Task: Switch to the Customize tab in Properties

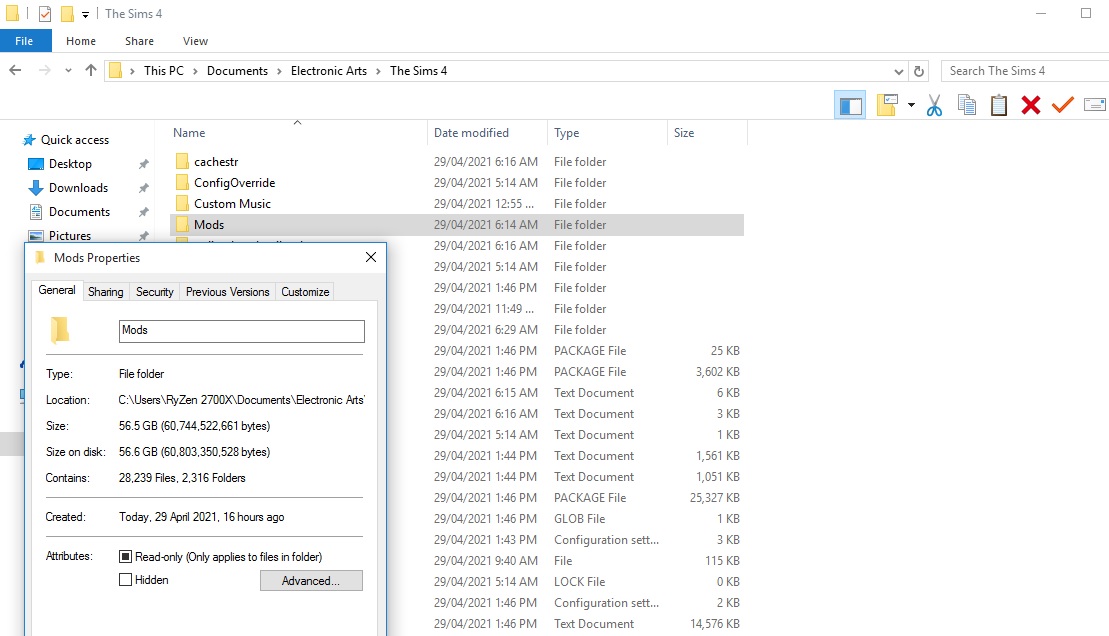Action: click(x=306, y=291)
